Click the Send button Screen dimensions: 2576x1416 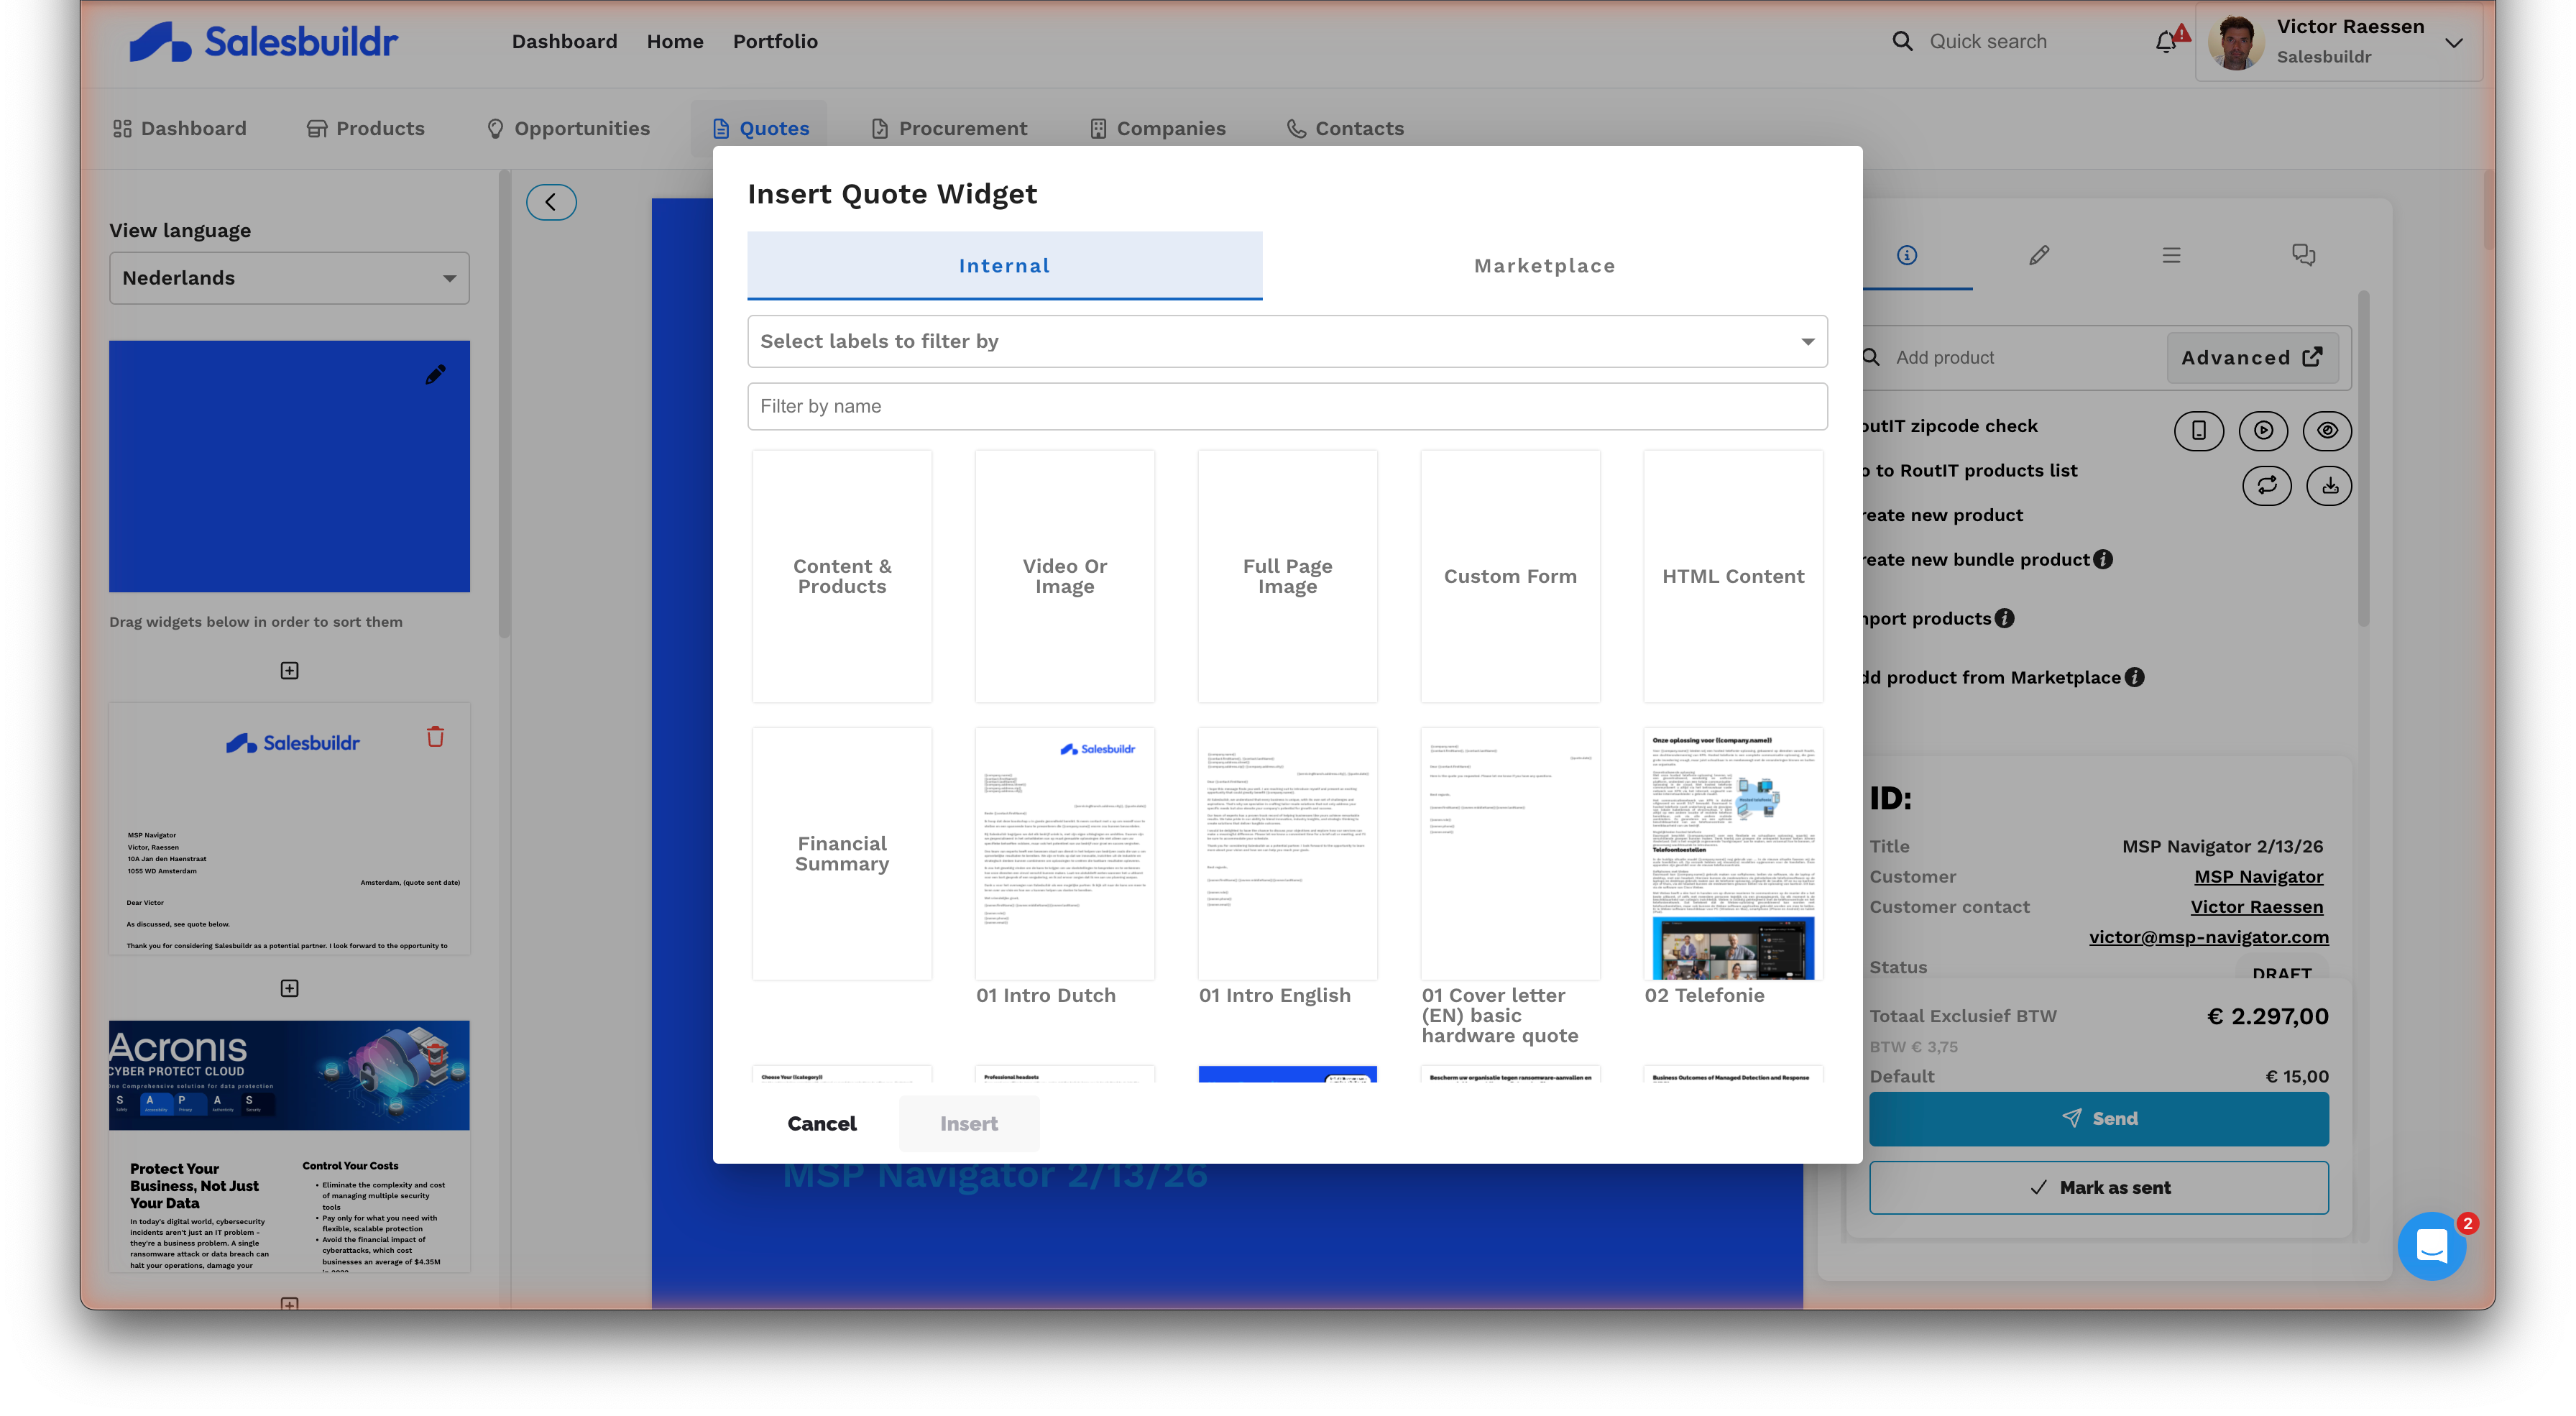pyautogui.click(x=2098, y=1118)
